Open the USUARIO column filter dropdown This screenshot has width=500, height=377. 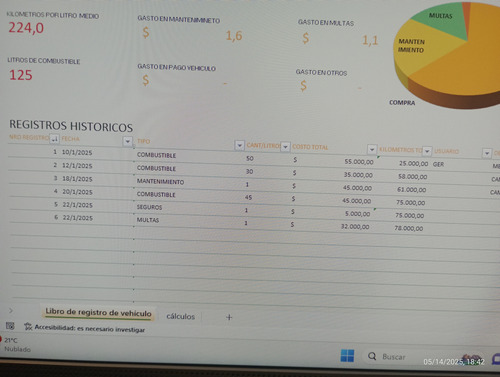[487, 153]
